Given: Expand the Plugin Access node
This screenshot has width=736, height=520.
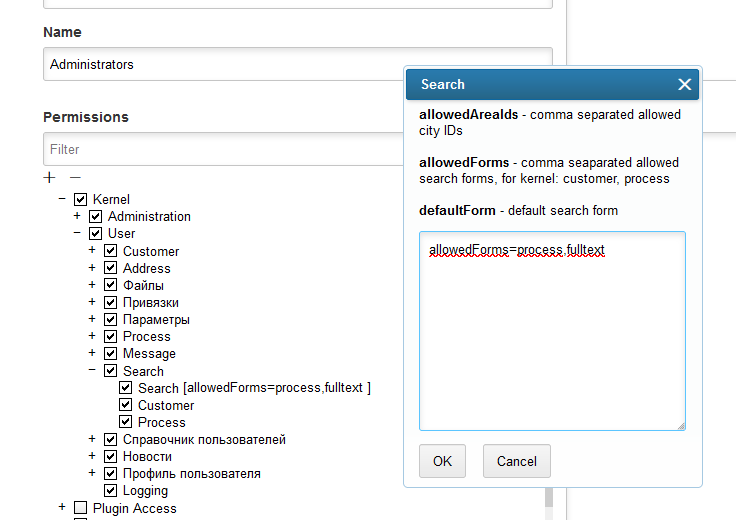Looking at the screenshot, I should tap(62, 507).
